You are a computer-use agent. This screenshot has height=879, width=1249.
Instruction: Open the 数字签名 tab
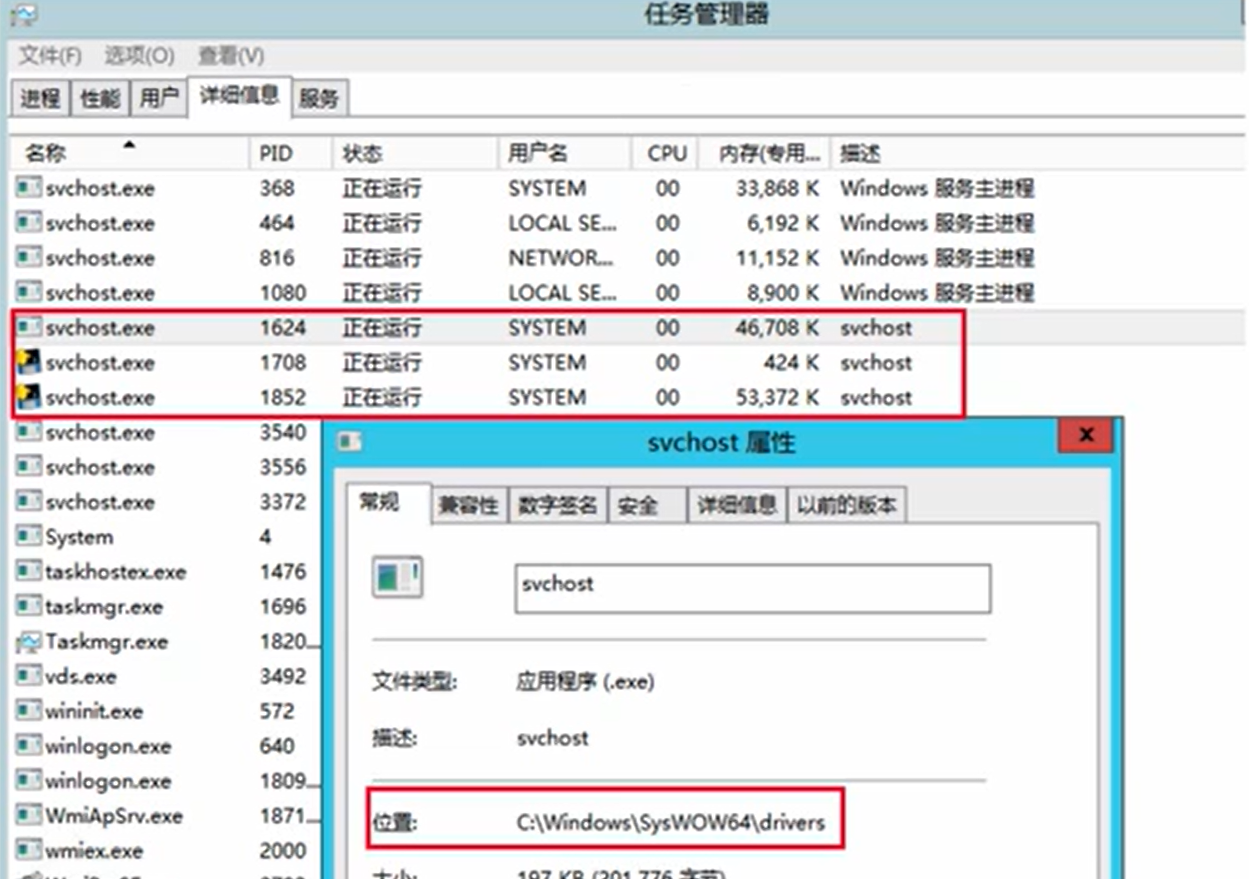pyautogui.click(x=557, y=506)
